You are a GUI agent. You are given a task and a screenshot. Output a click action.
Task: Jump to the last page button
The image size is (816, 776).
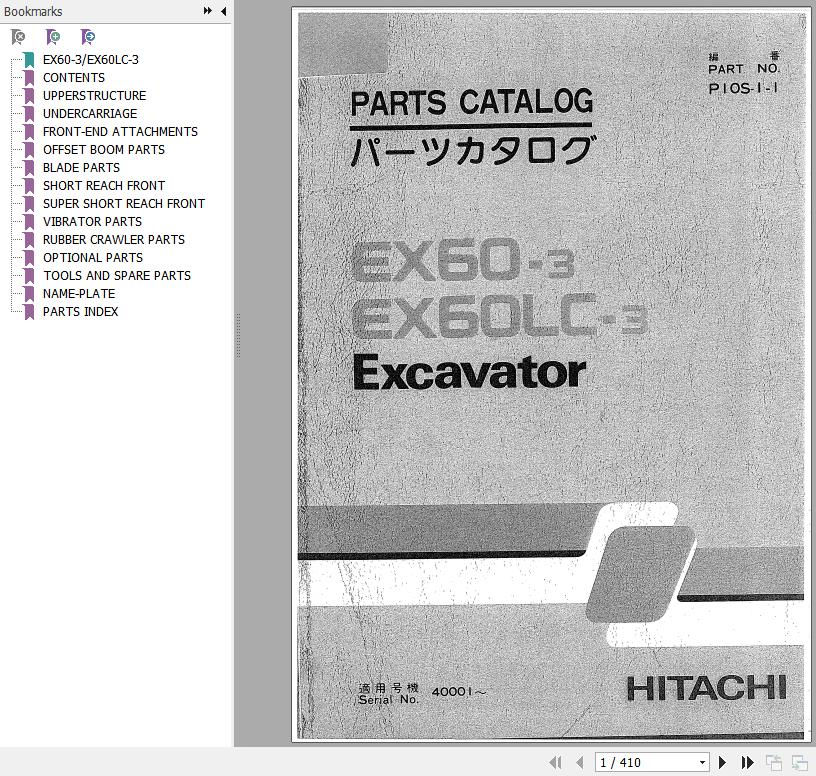tap(747, 763)
